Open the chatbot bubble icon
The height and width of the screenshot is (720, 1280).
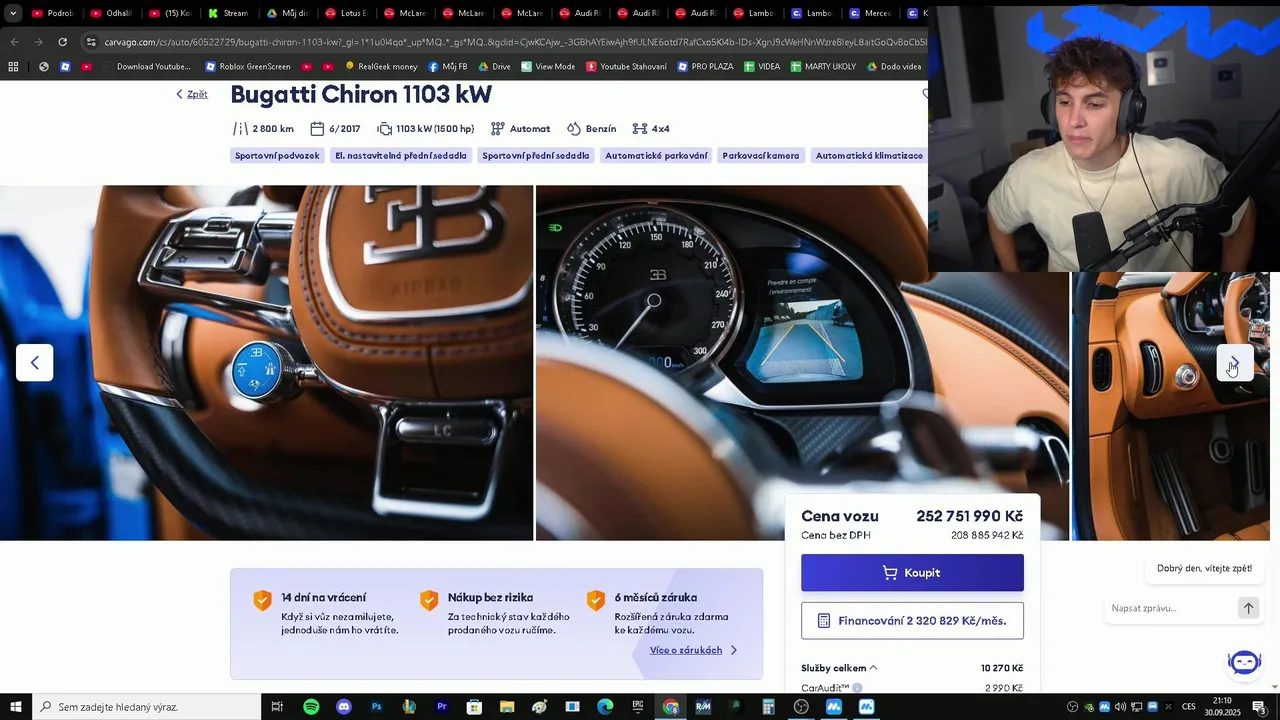(1244, 662)
